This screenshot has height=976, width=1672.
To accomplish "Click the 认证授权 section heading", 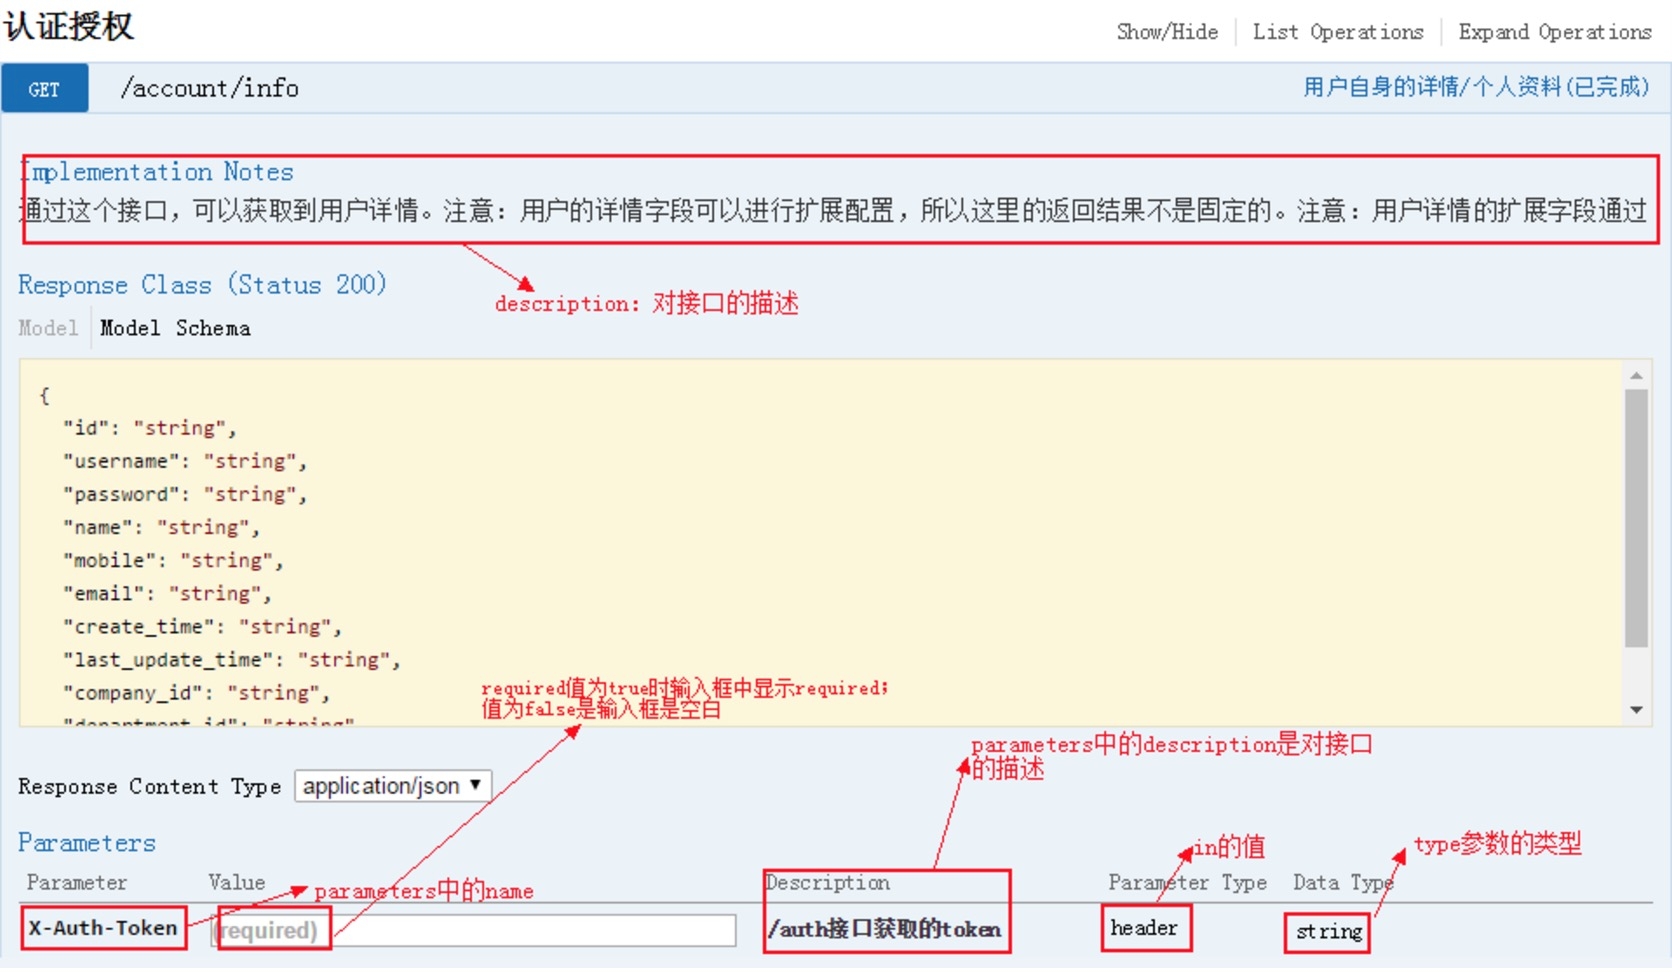I will click(68, 26).
